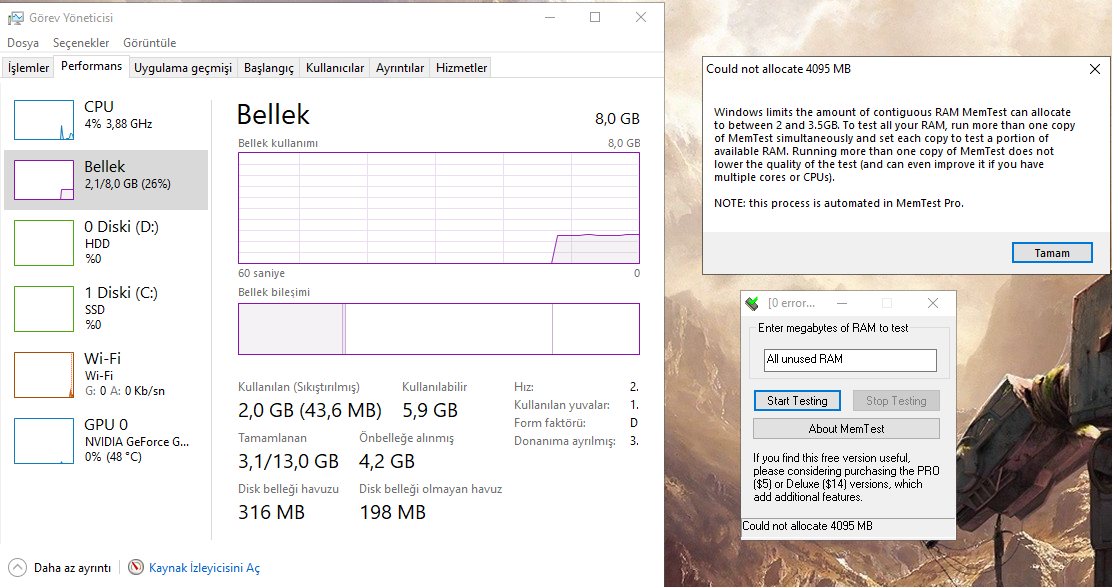The image size is (1112, 587).
Task: Click the MemTest title bar icon
Action: (752, 303)
